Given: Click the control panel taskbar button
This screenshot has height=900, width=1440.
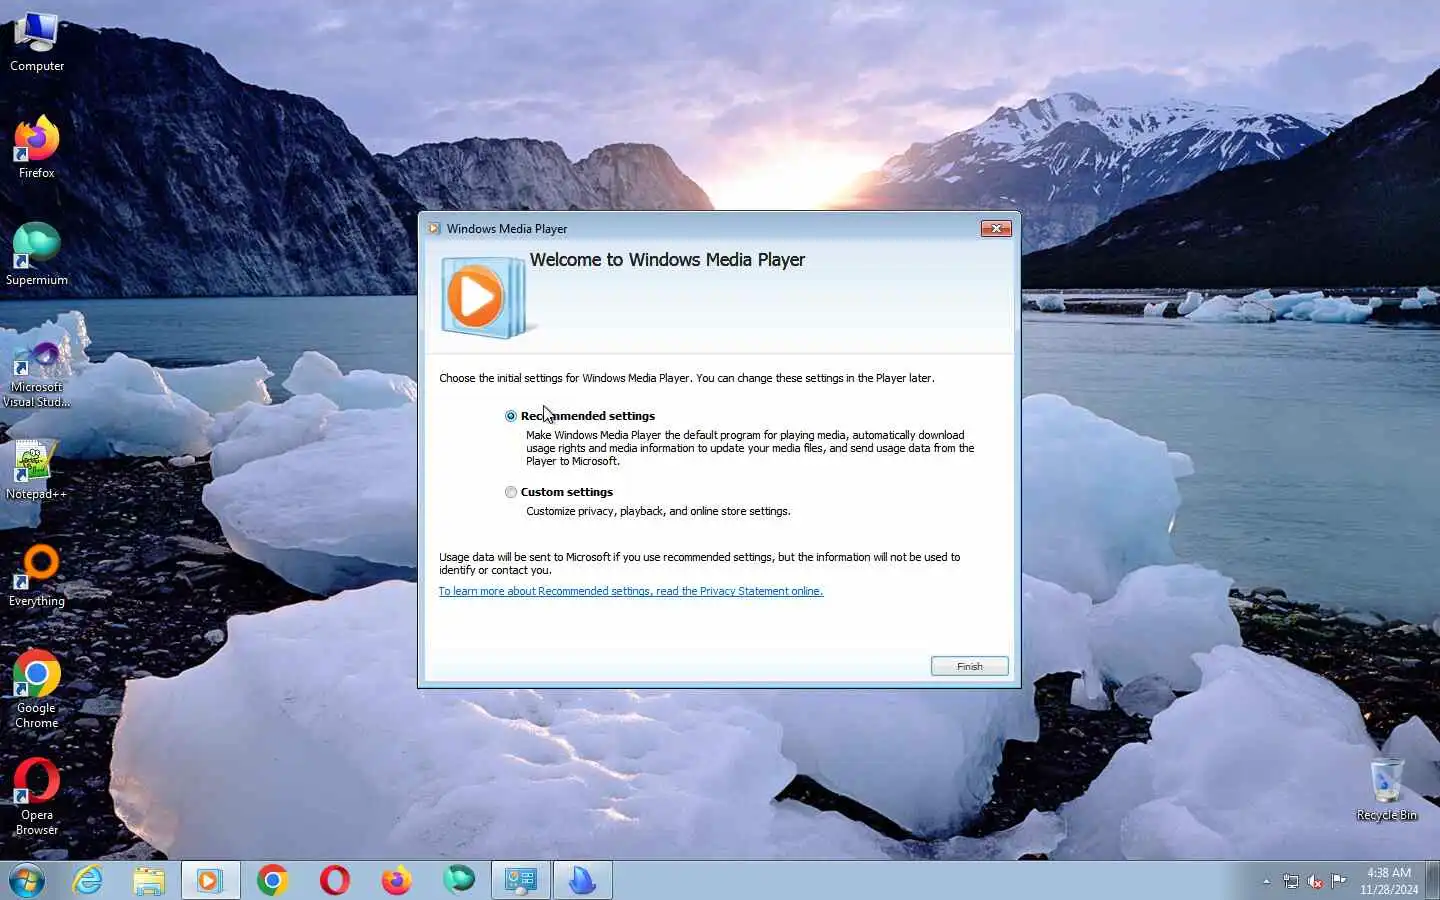Looking at the screenshot, I should coord(521,880).
